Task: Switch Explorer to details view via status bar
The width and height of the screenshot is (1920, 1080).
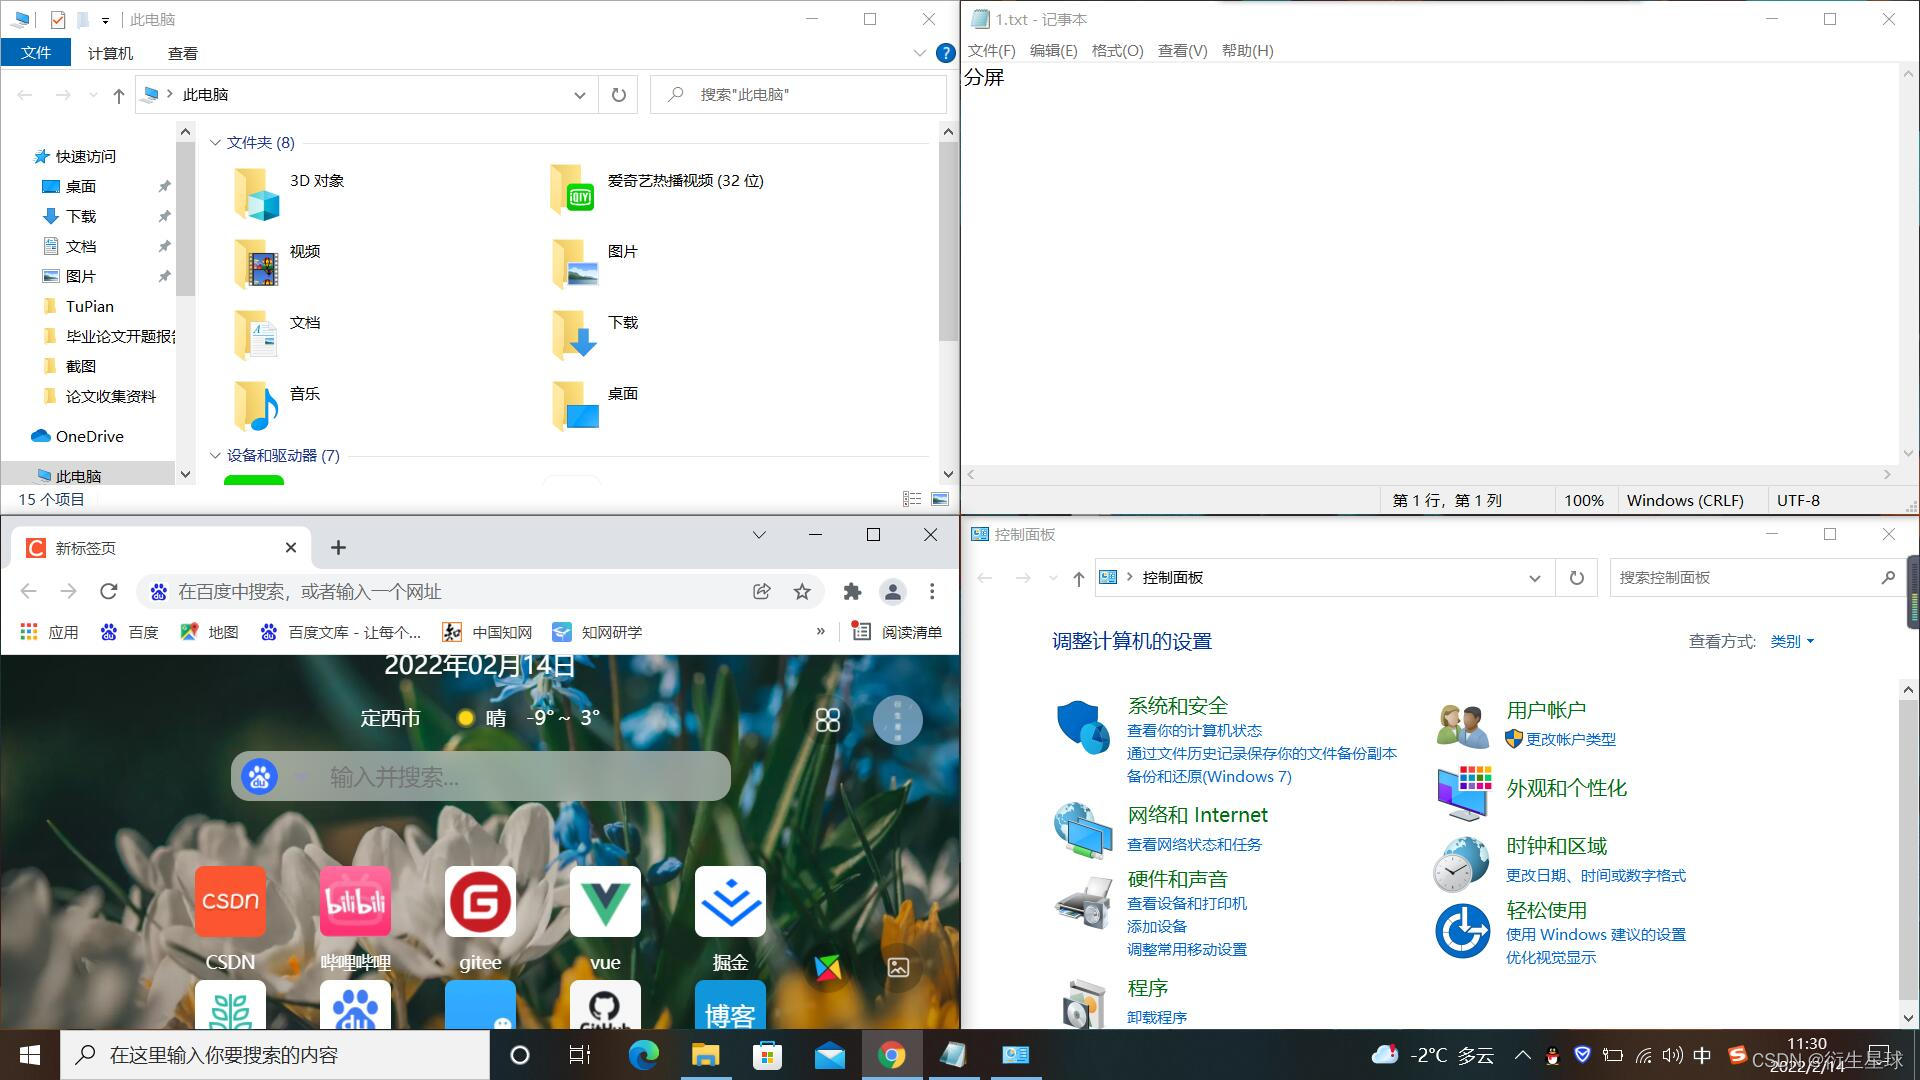Action: [911, 499]
